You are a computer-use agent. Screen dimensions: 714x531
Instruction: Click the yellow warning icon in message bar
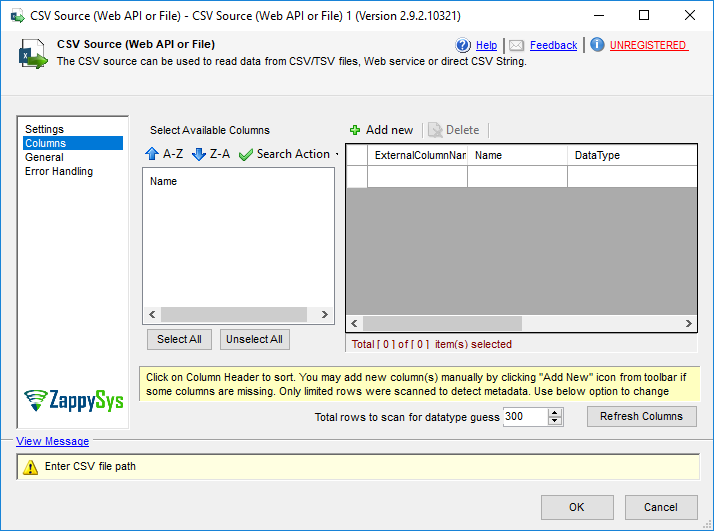[31, 467]
